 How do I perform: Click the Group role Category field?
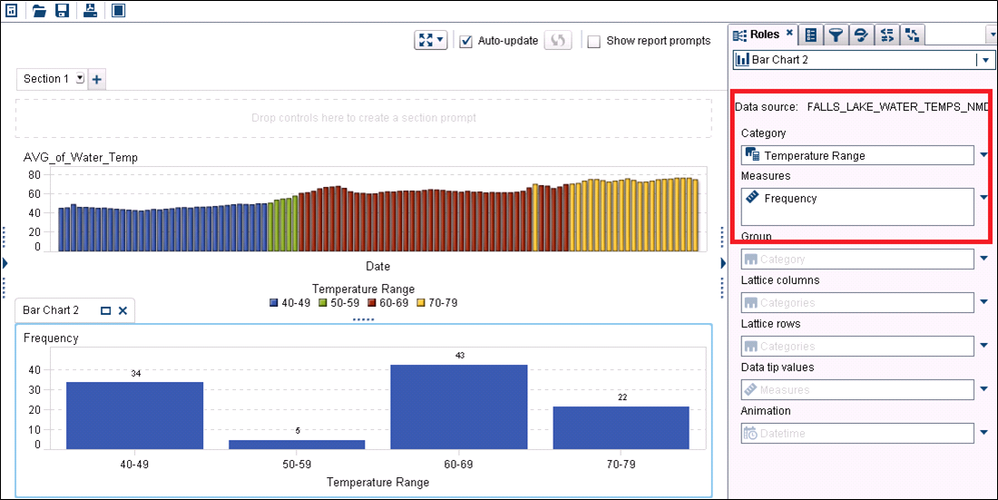coord(857,260)
